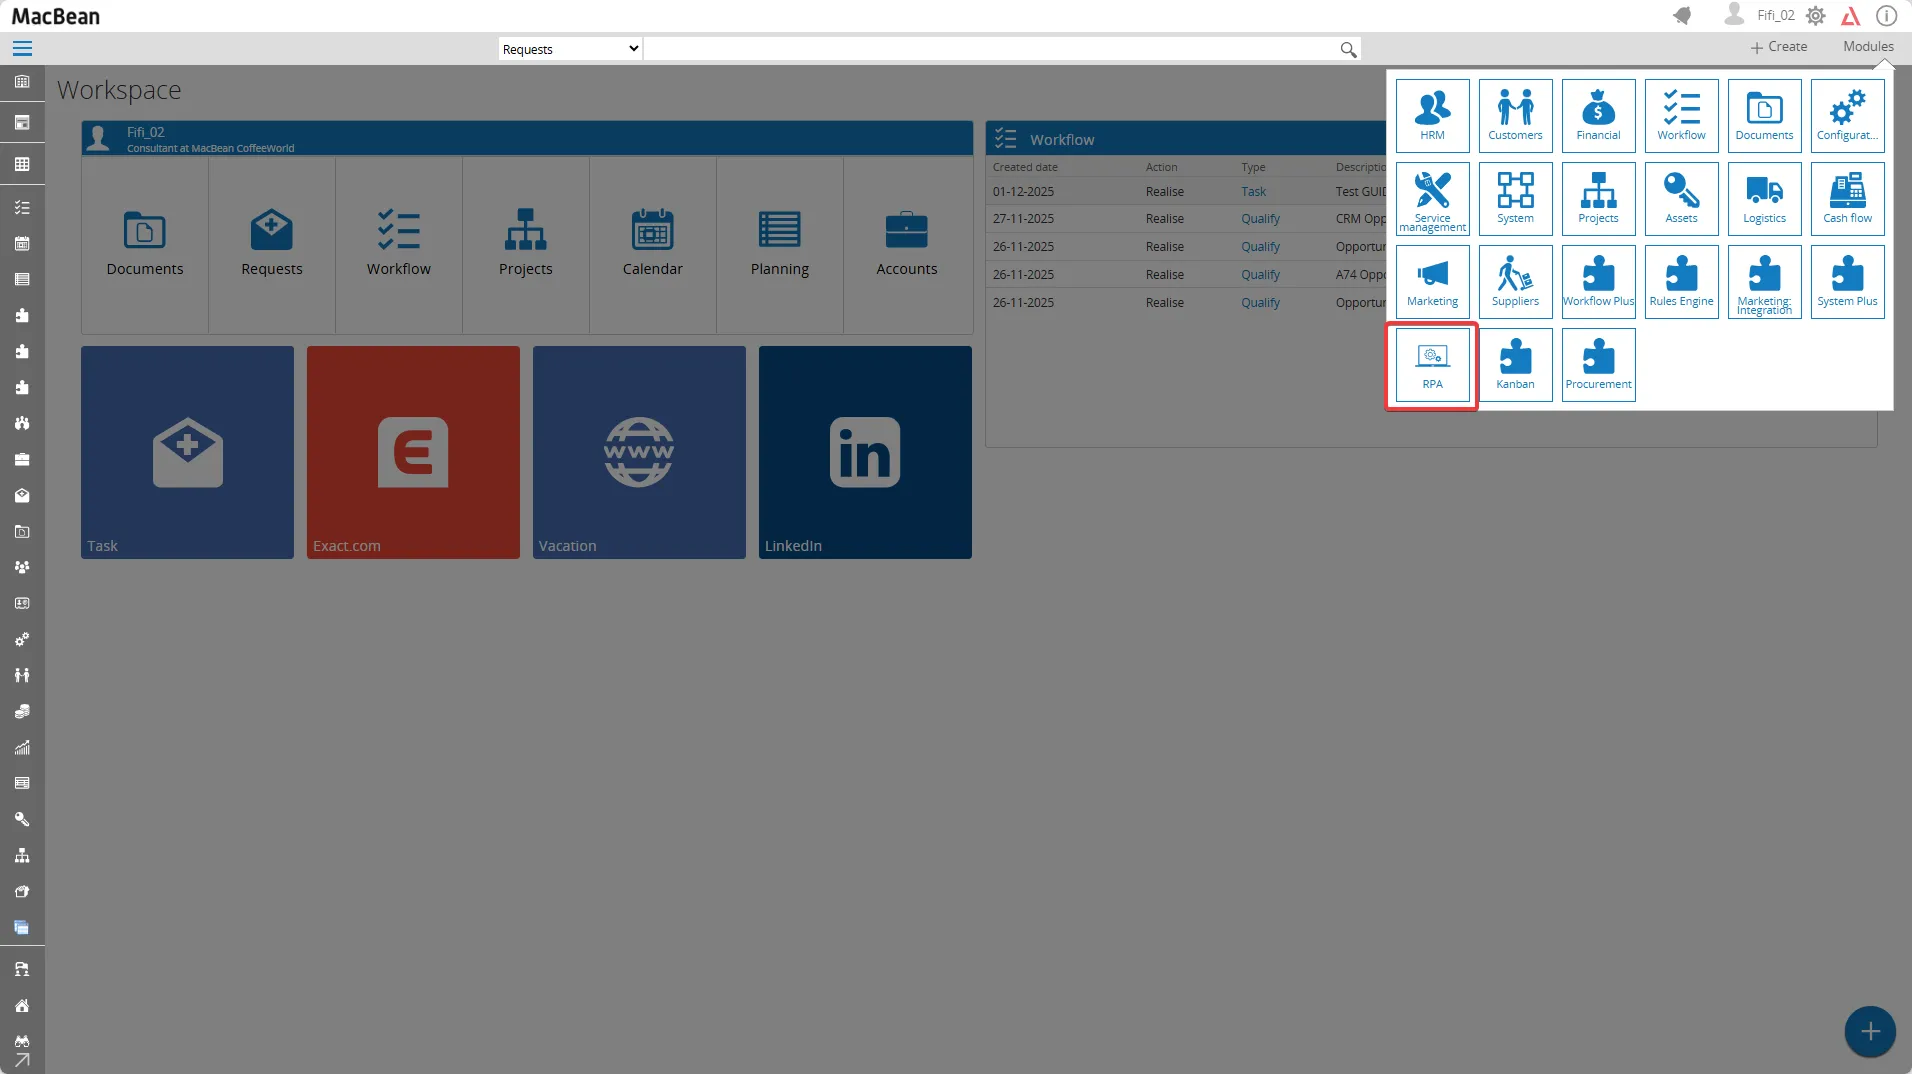The height and width of the screenshot is (1074, 1912).
Task: Open the settings gear in the top bar
Action: 1817,16
